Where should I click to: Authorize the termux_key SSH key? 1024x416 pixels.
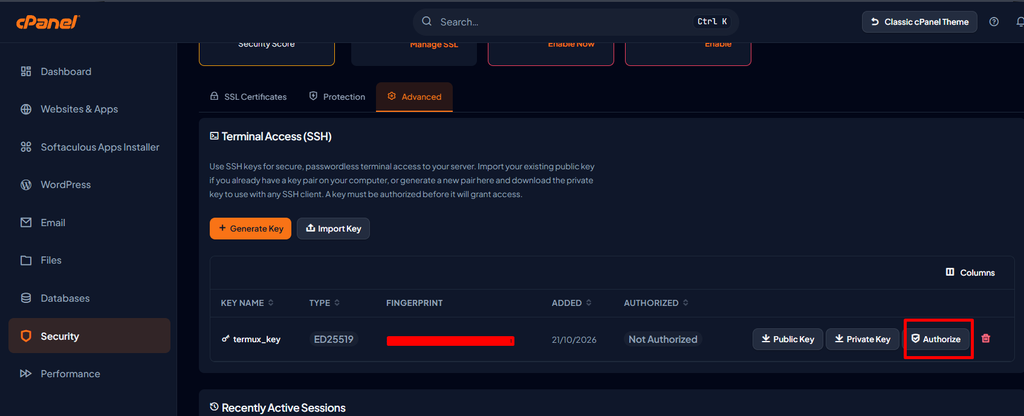936,339
